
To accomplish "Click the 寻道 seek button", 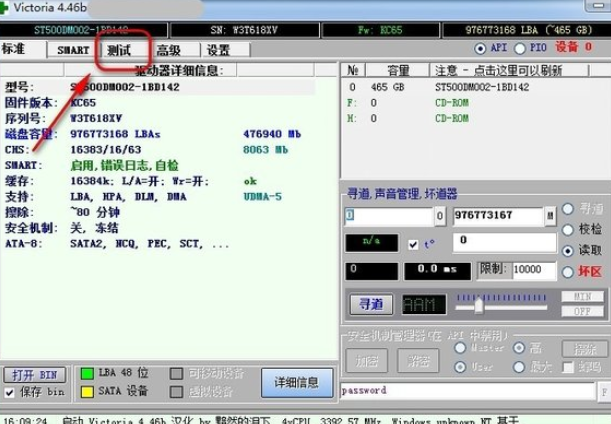I will tap(370, 304).
